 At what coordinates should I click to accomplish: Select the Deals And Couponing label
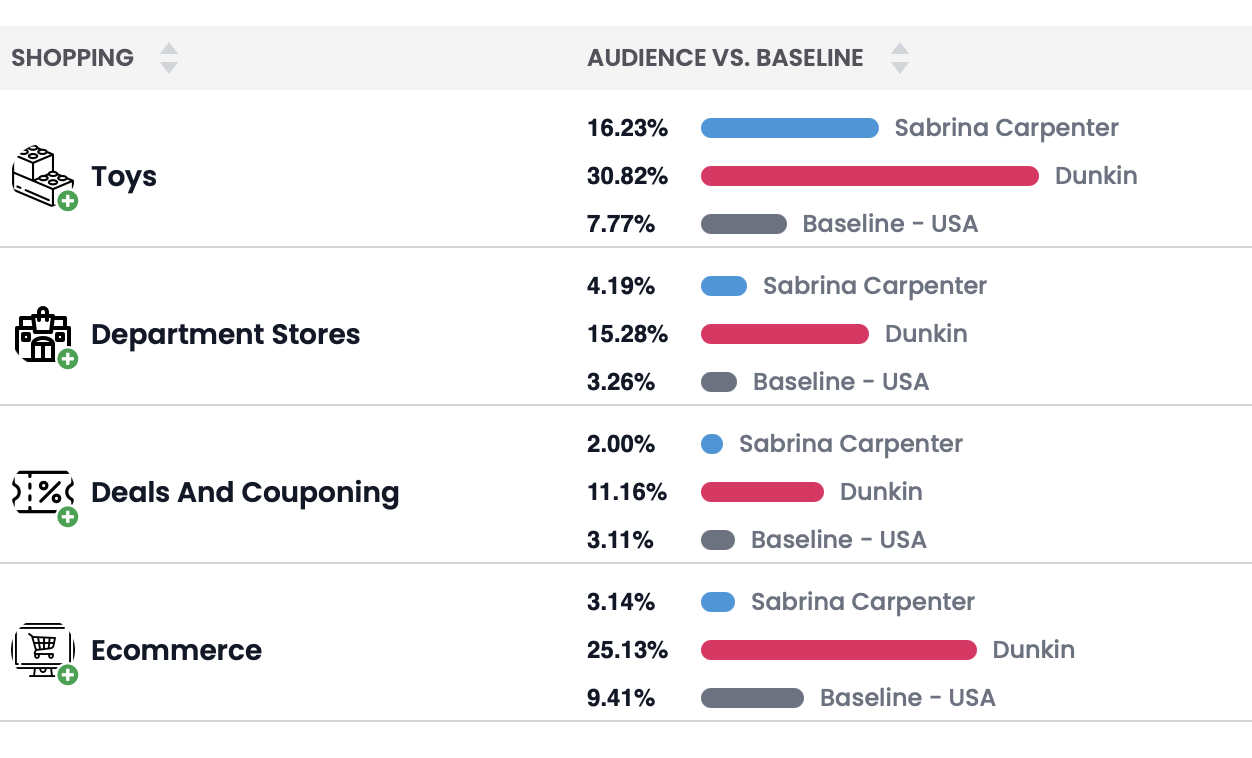point(245,492)
